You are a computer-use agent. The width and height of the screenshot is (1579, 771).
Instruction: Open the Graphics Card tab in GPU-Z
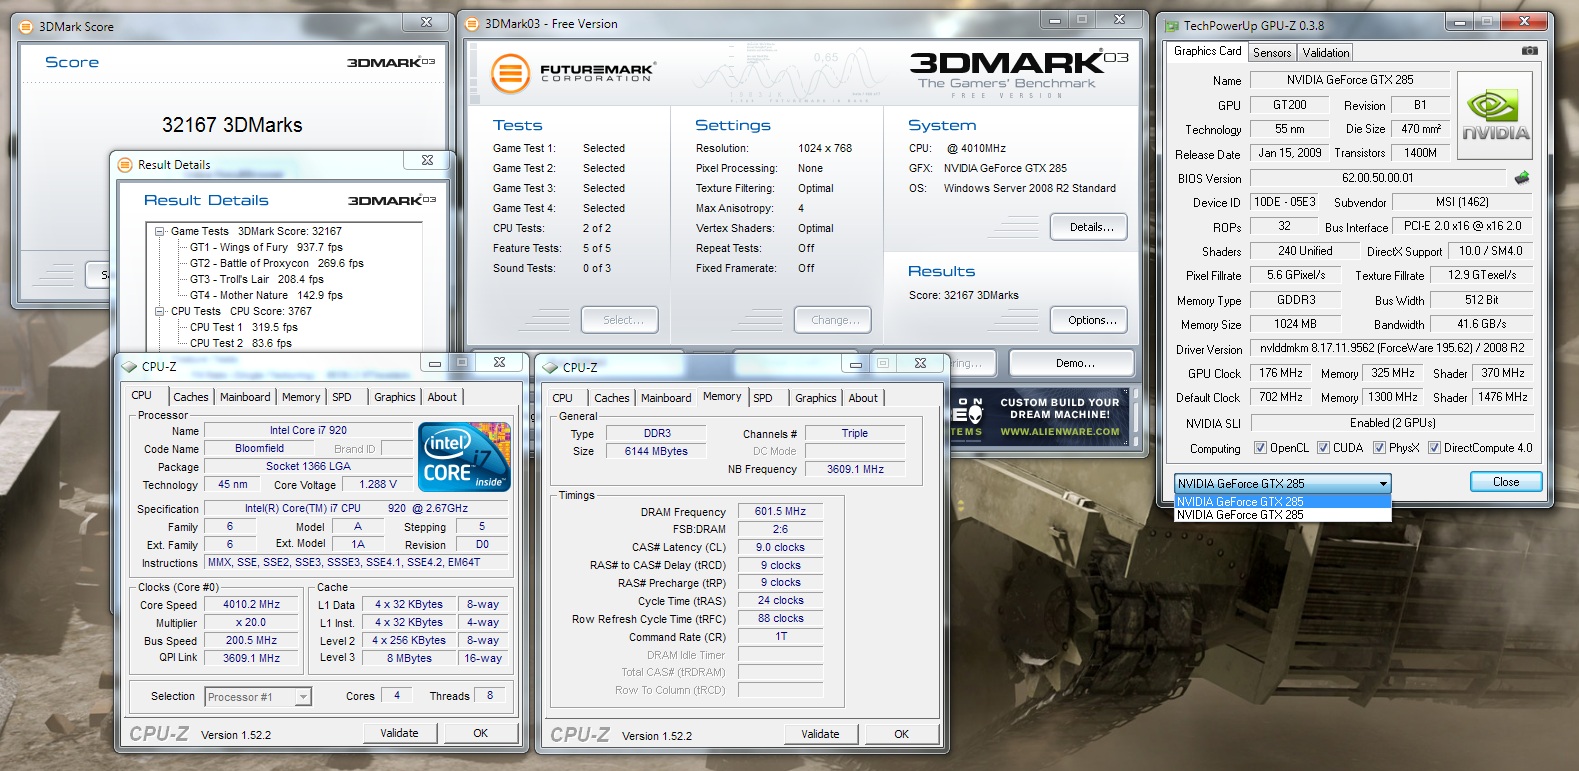(1207, 51)
